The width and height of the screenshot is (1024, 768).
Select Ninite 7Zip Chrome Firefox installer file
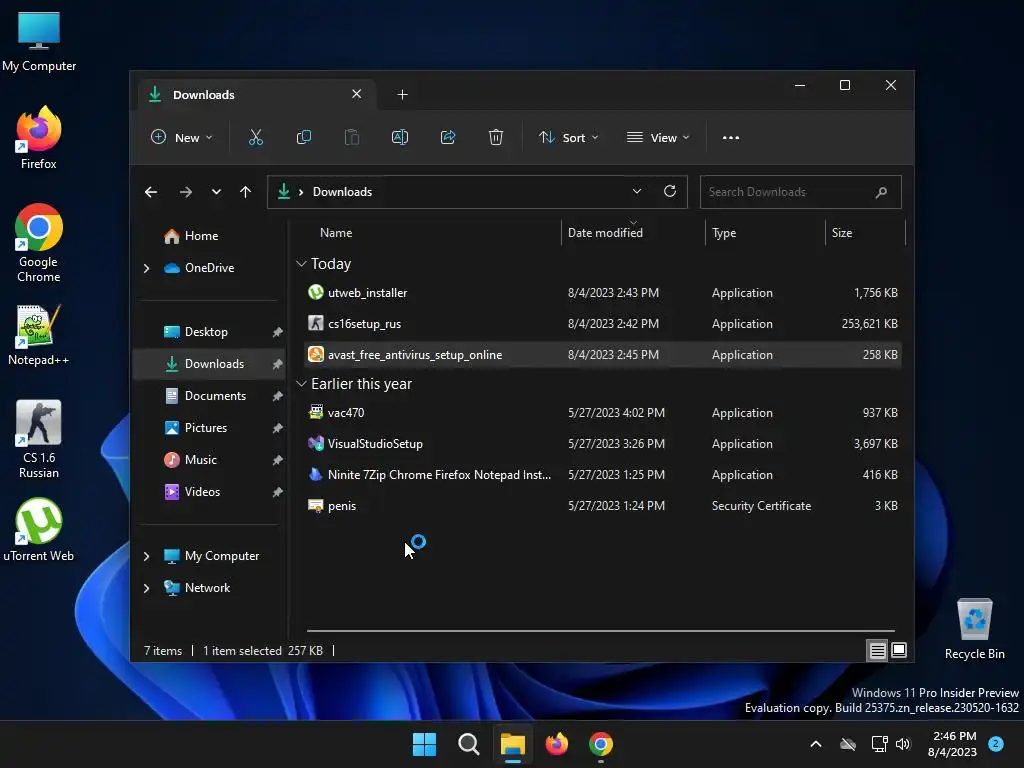(x=602, y=475)
